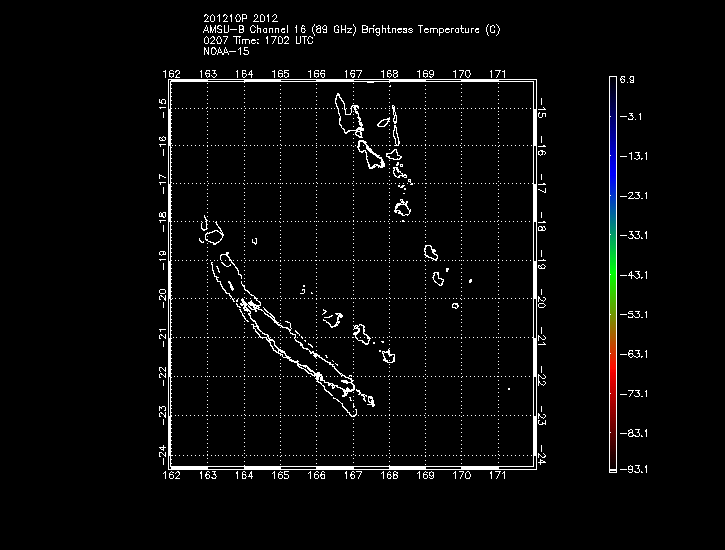The height and width of the screenshot is (550, 725).
Task: Click longitude 170 on the bottom axis
Action: [461, 475]
